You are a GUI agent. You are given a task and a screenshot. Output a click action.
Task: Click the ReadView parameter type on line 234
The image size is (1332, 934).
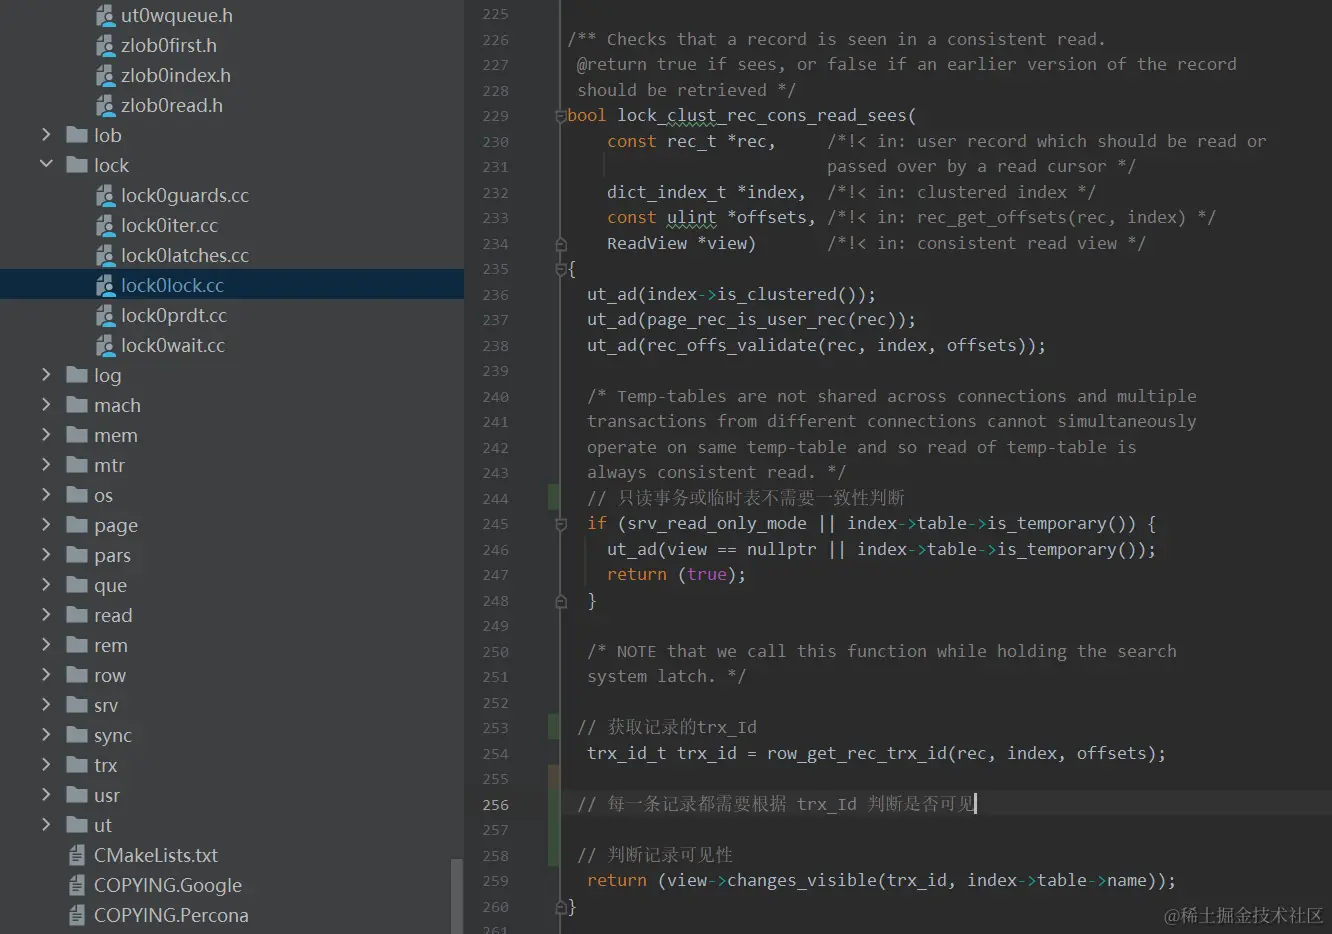[x=647, y=243]
